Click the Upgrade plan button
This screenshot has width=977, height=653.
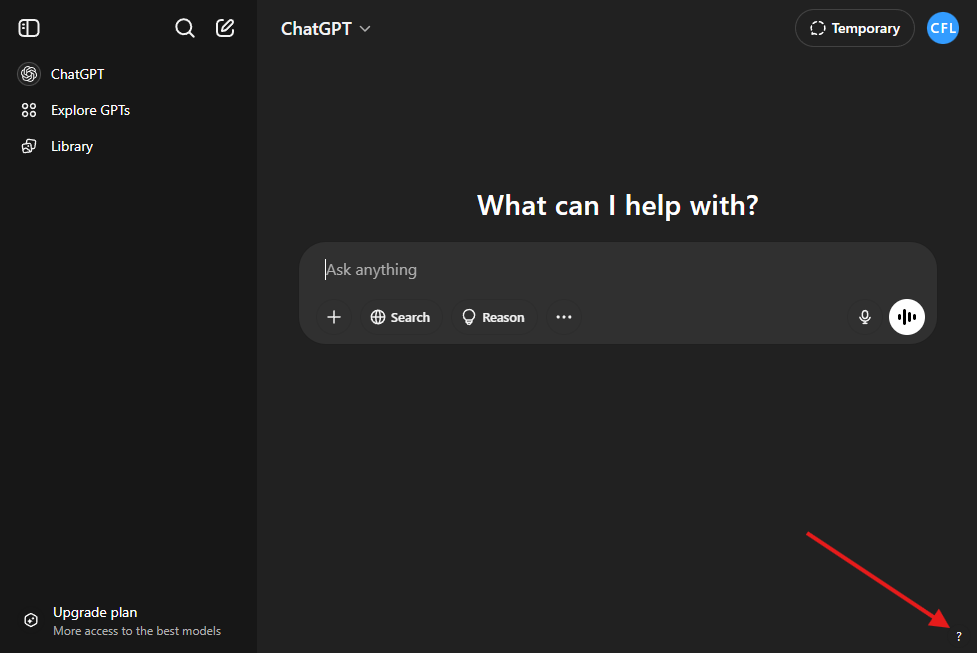128,621
